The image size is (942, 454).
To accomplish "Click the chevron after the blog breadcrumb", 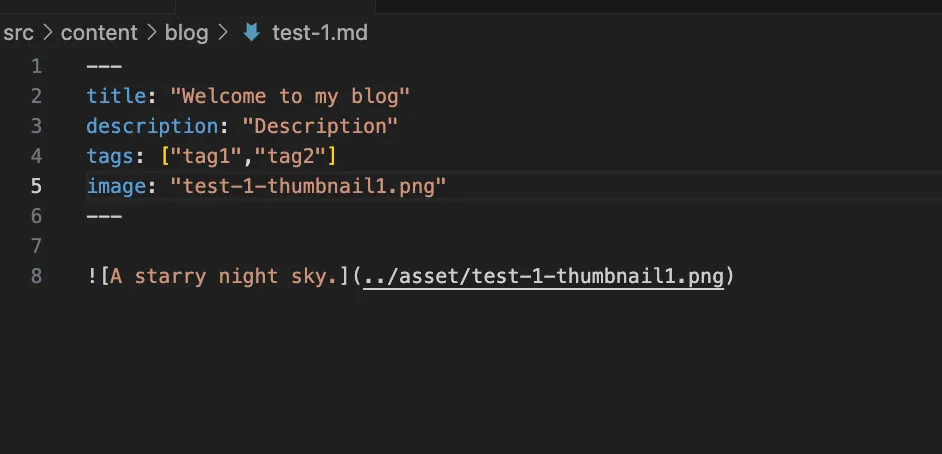I will coord(224,33).
